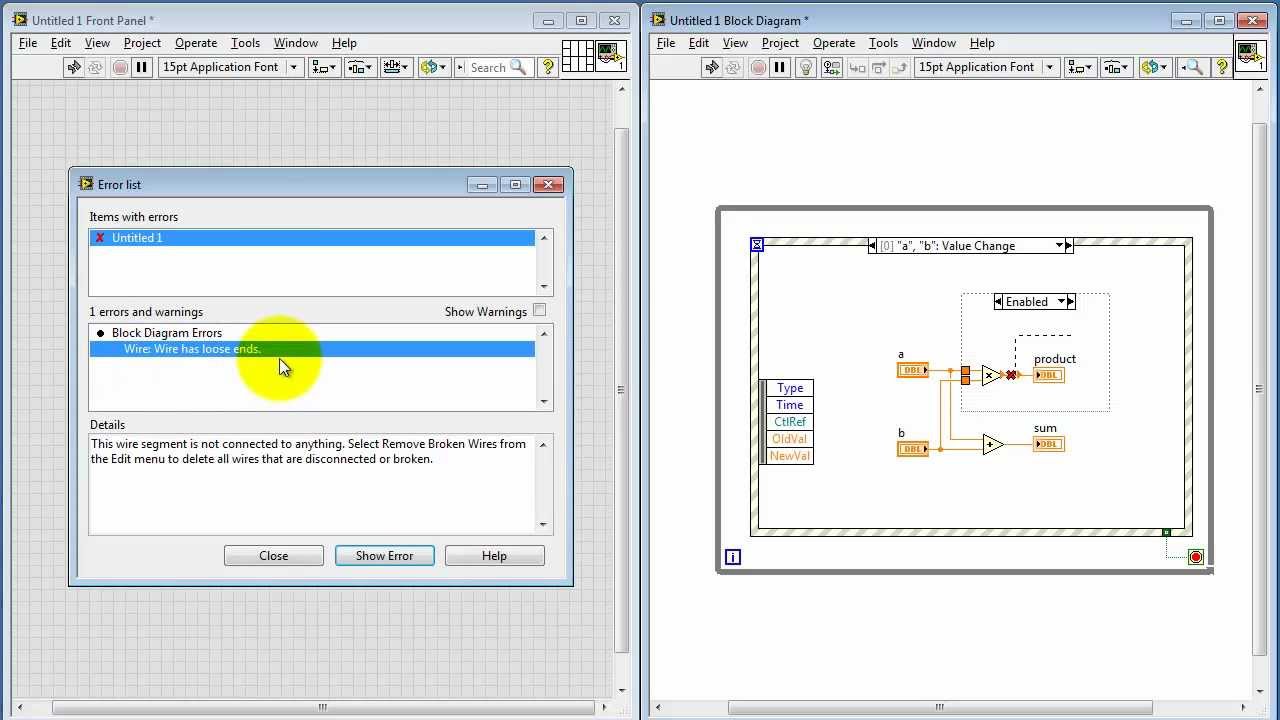1280x720 pixels.
Task: Click the search magnifier in Front Panel toolbar
Action: tap(518, 67)
